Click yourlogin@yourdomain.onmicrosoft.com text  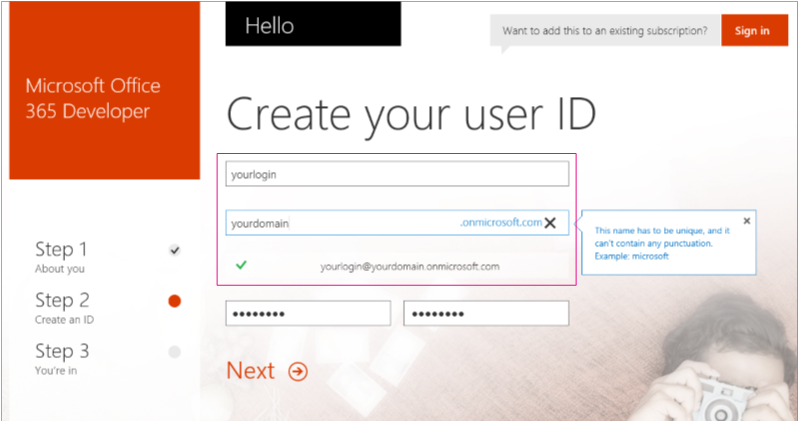410,267
